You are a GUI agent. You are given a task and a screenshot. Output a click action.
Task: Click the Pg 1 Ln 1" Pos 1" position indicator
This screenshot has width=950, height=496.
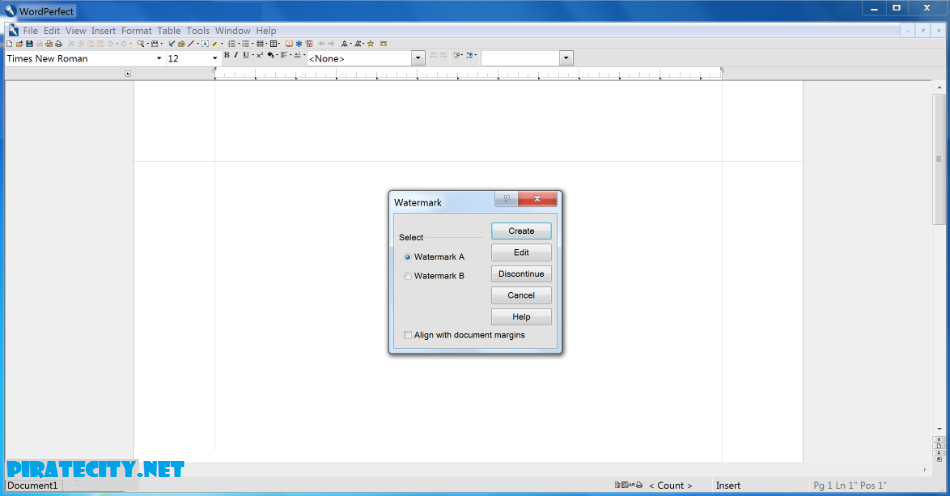click(x=849, y=485)
